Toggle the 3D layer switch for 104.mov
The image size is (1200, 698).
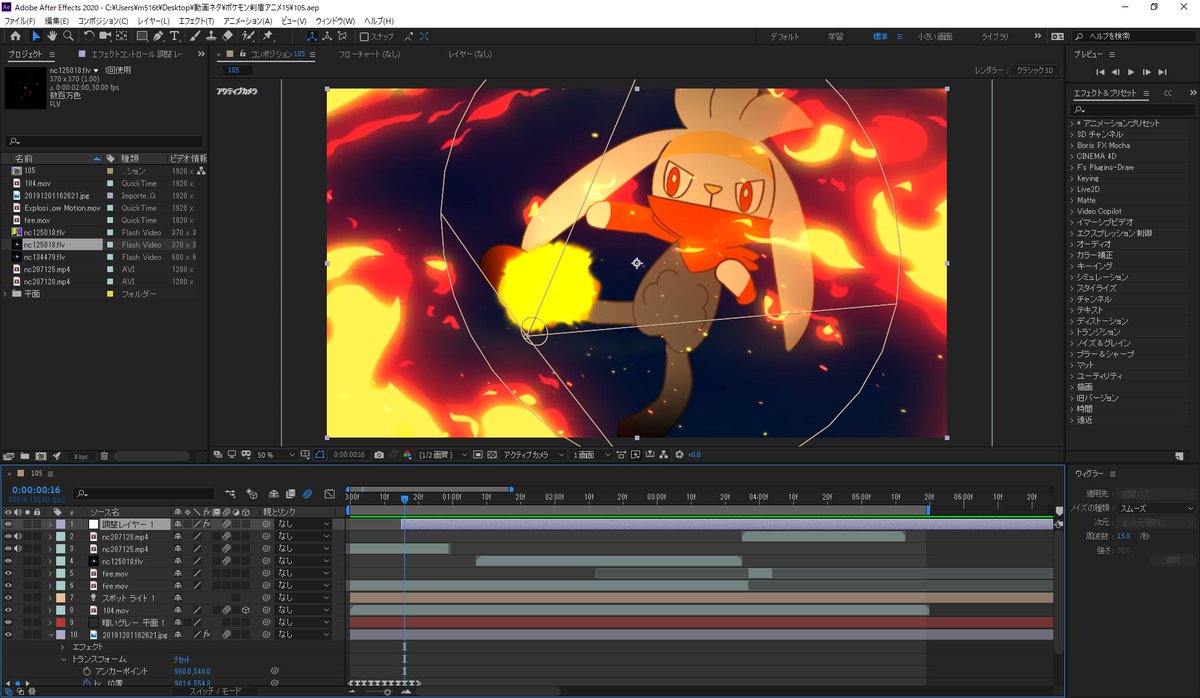pos(245,609)
